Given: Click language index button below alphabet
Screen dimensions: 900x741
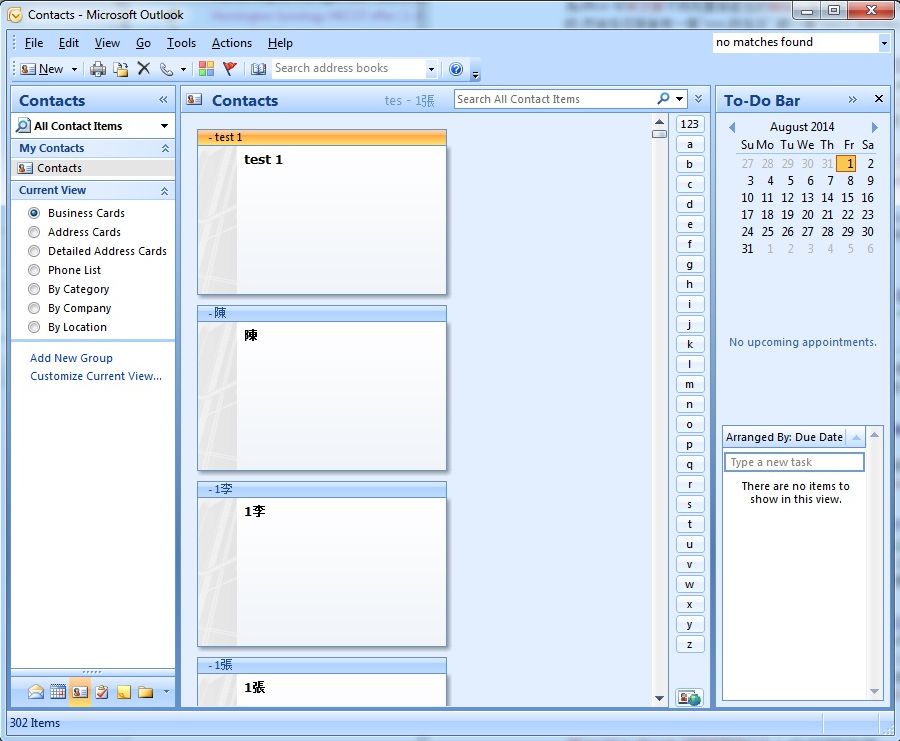Looking at the screenshot, I should [689, 698].
